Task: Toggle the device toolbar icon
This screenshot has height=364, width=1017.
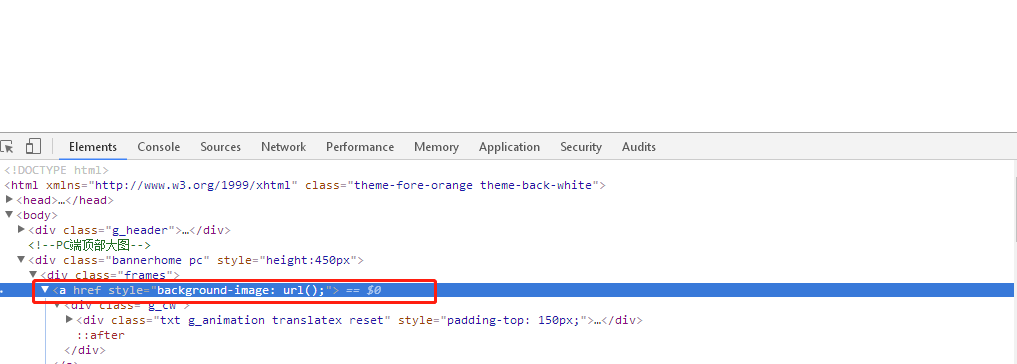Action: [33, 147]
